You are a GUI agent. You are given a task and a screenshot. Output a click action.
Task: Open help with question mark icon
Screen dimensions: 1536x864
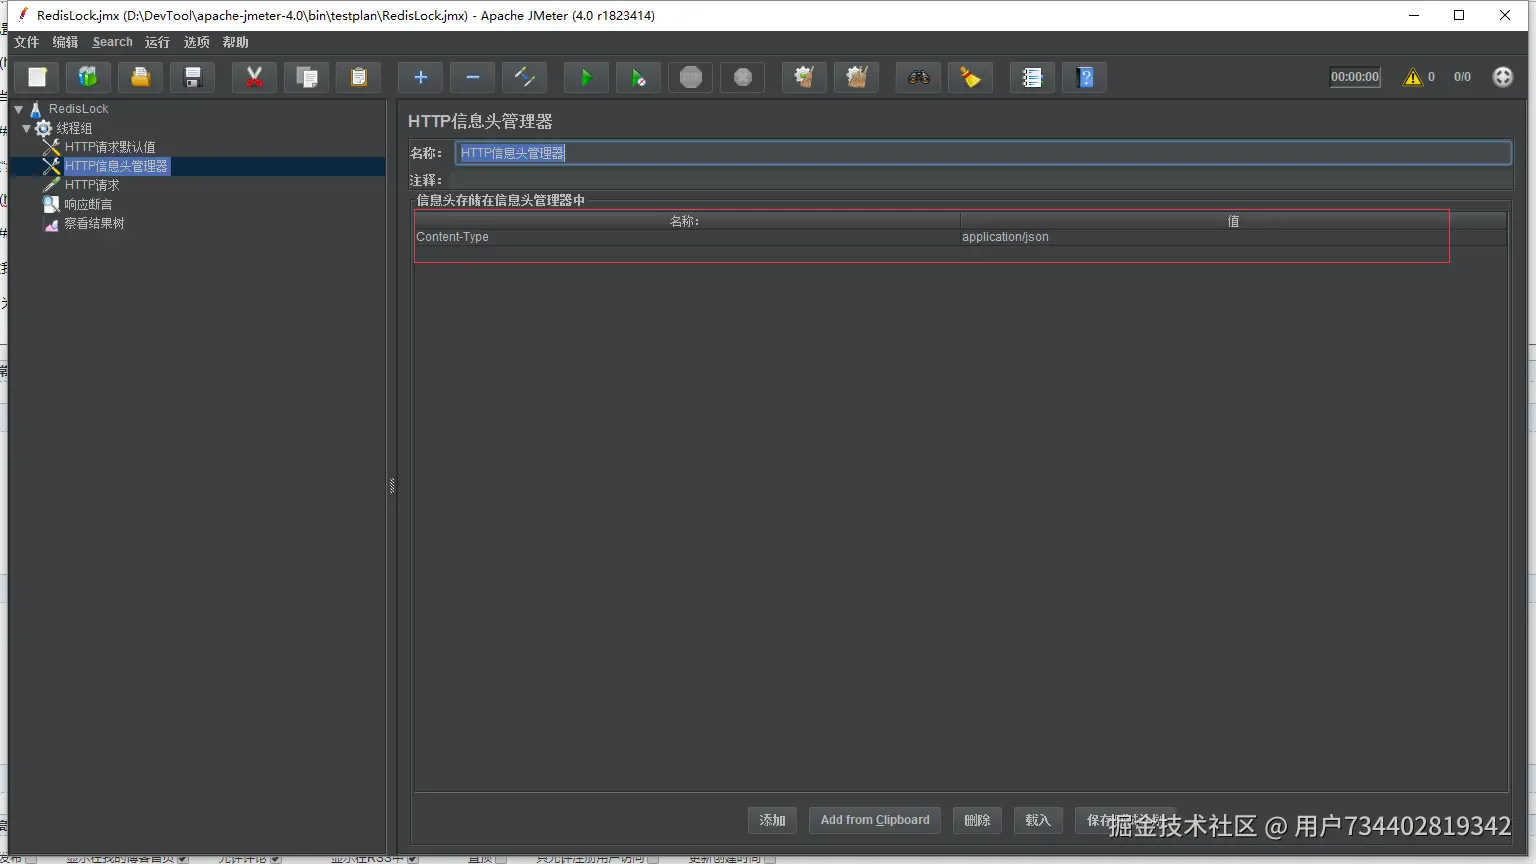click(x=1085, y=77)
